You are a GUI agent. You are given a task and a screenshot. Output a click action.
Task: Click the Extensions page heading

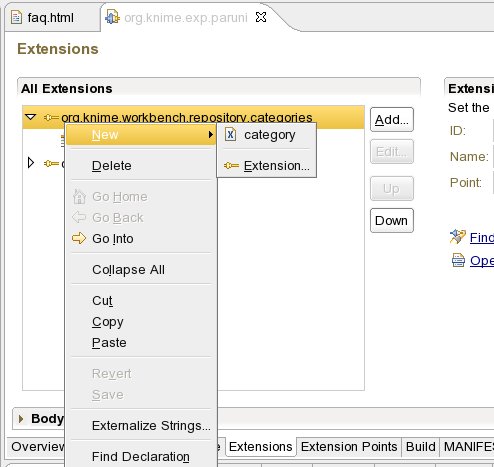[58, 49]
